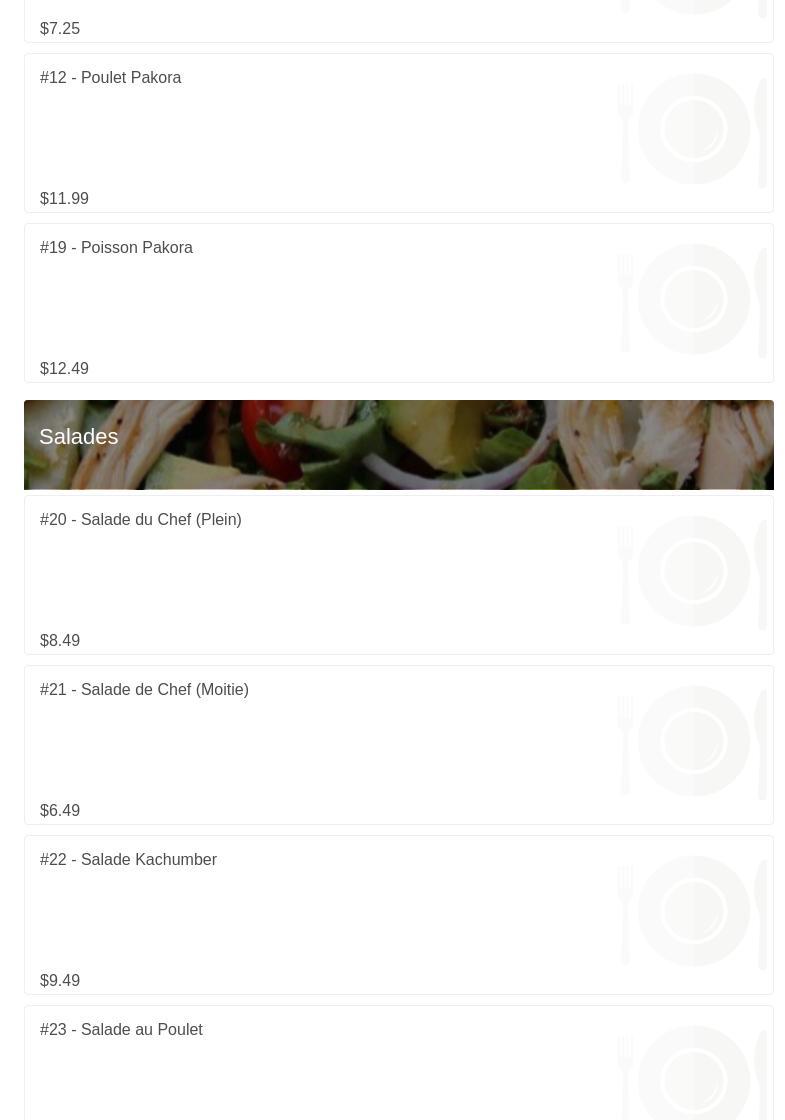The height and width of the screenshot is (1120, 785).
Task: Click plate icon beside Salade Kachumber
Action: pos(693,911)
